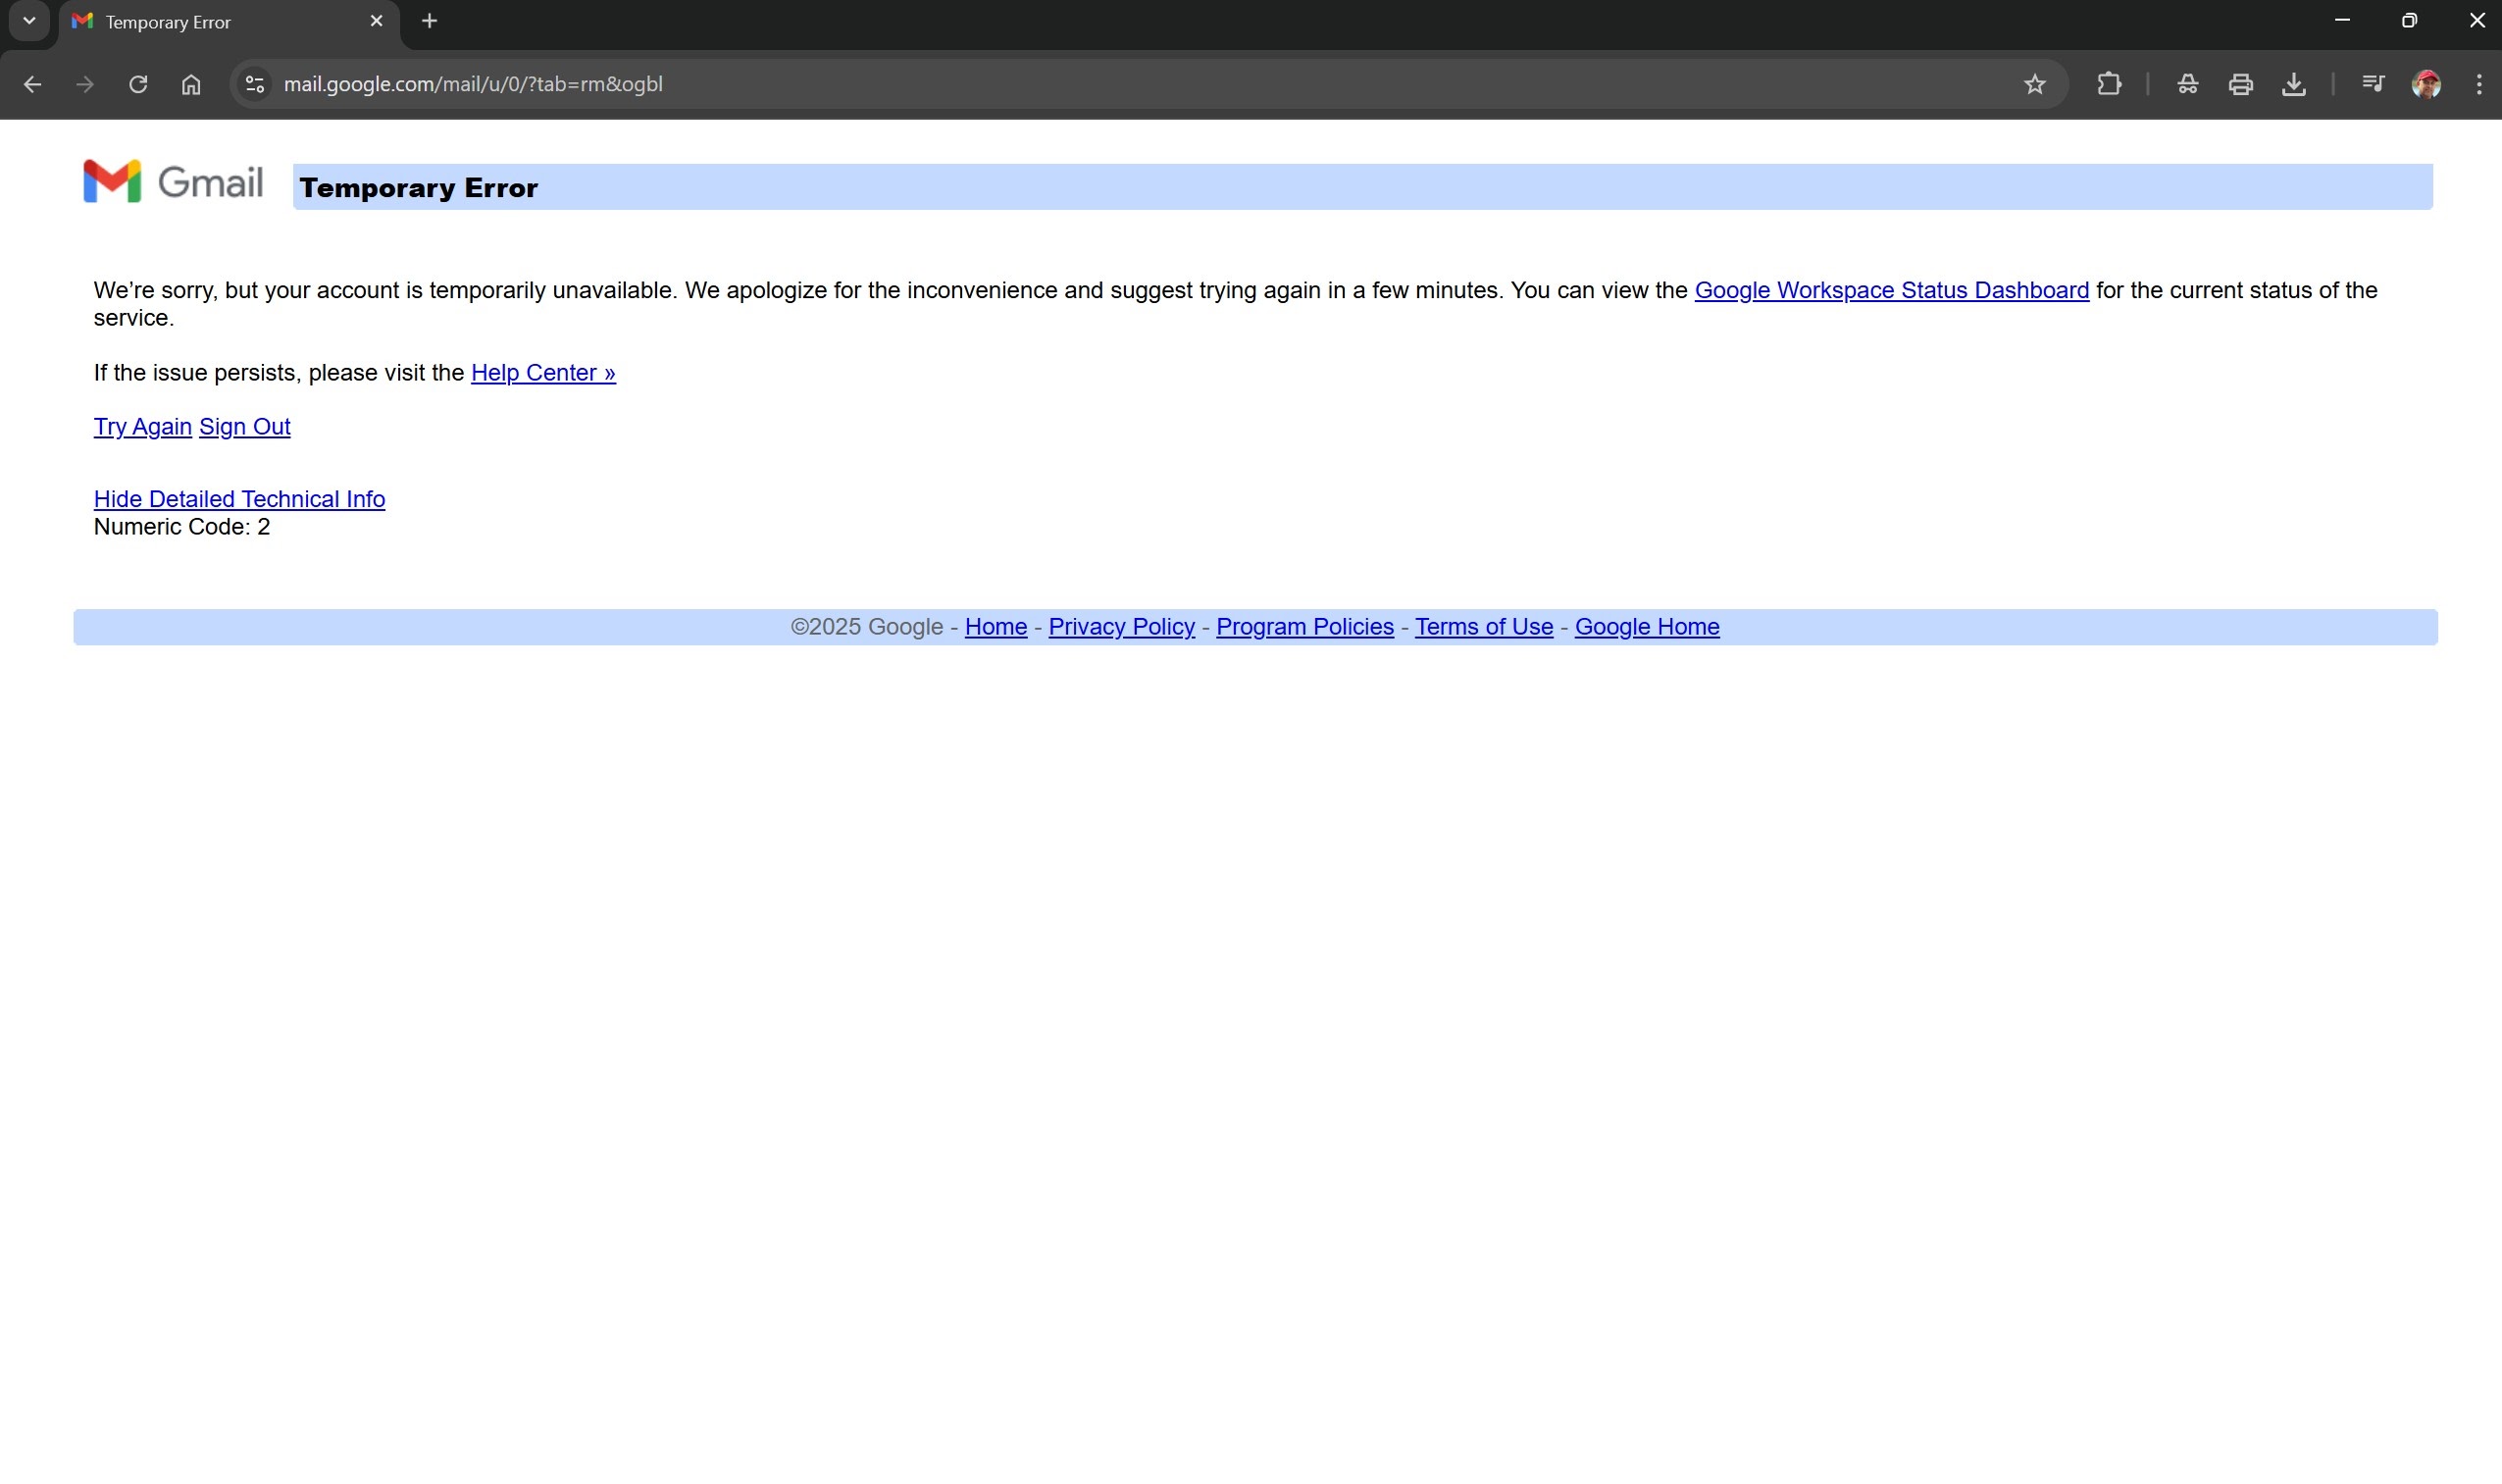Open a new tab with plus button
The height and width of the screenshot is (1484, 2502).
pos(429,21)
